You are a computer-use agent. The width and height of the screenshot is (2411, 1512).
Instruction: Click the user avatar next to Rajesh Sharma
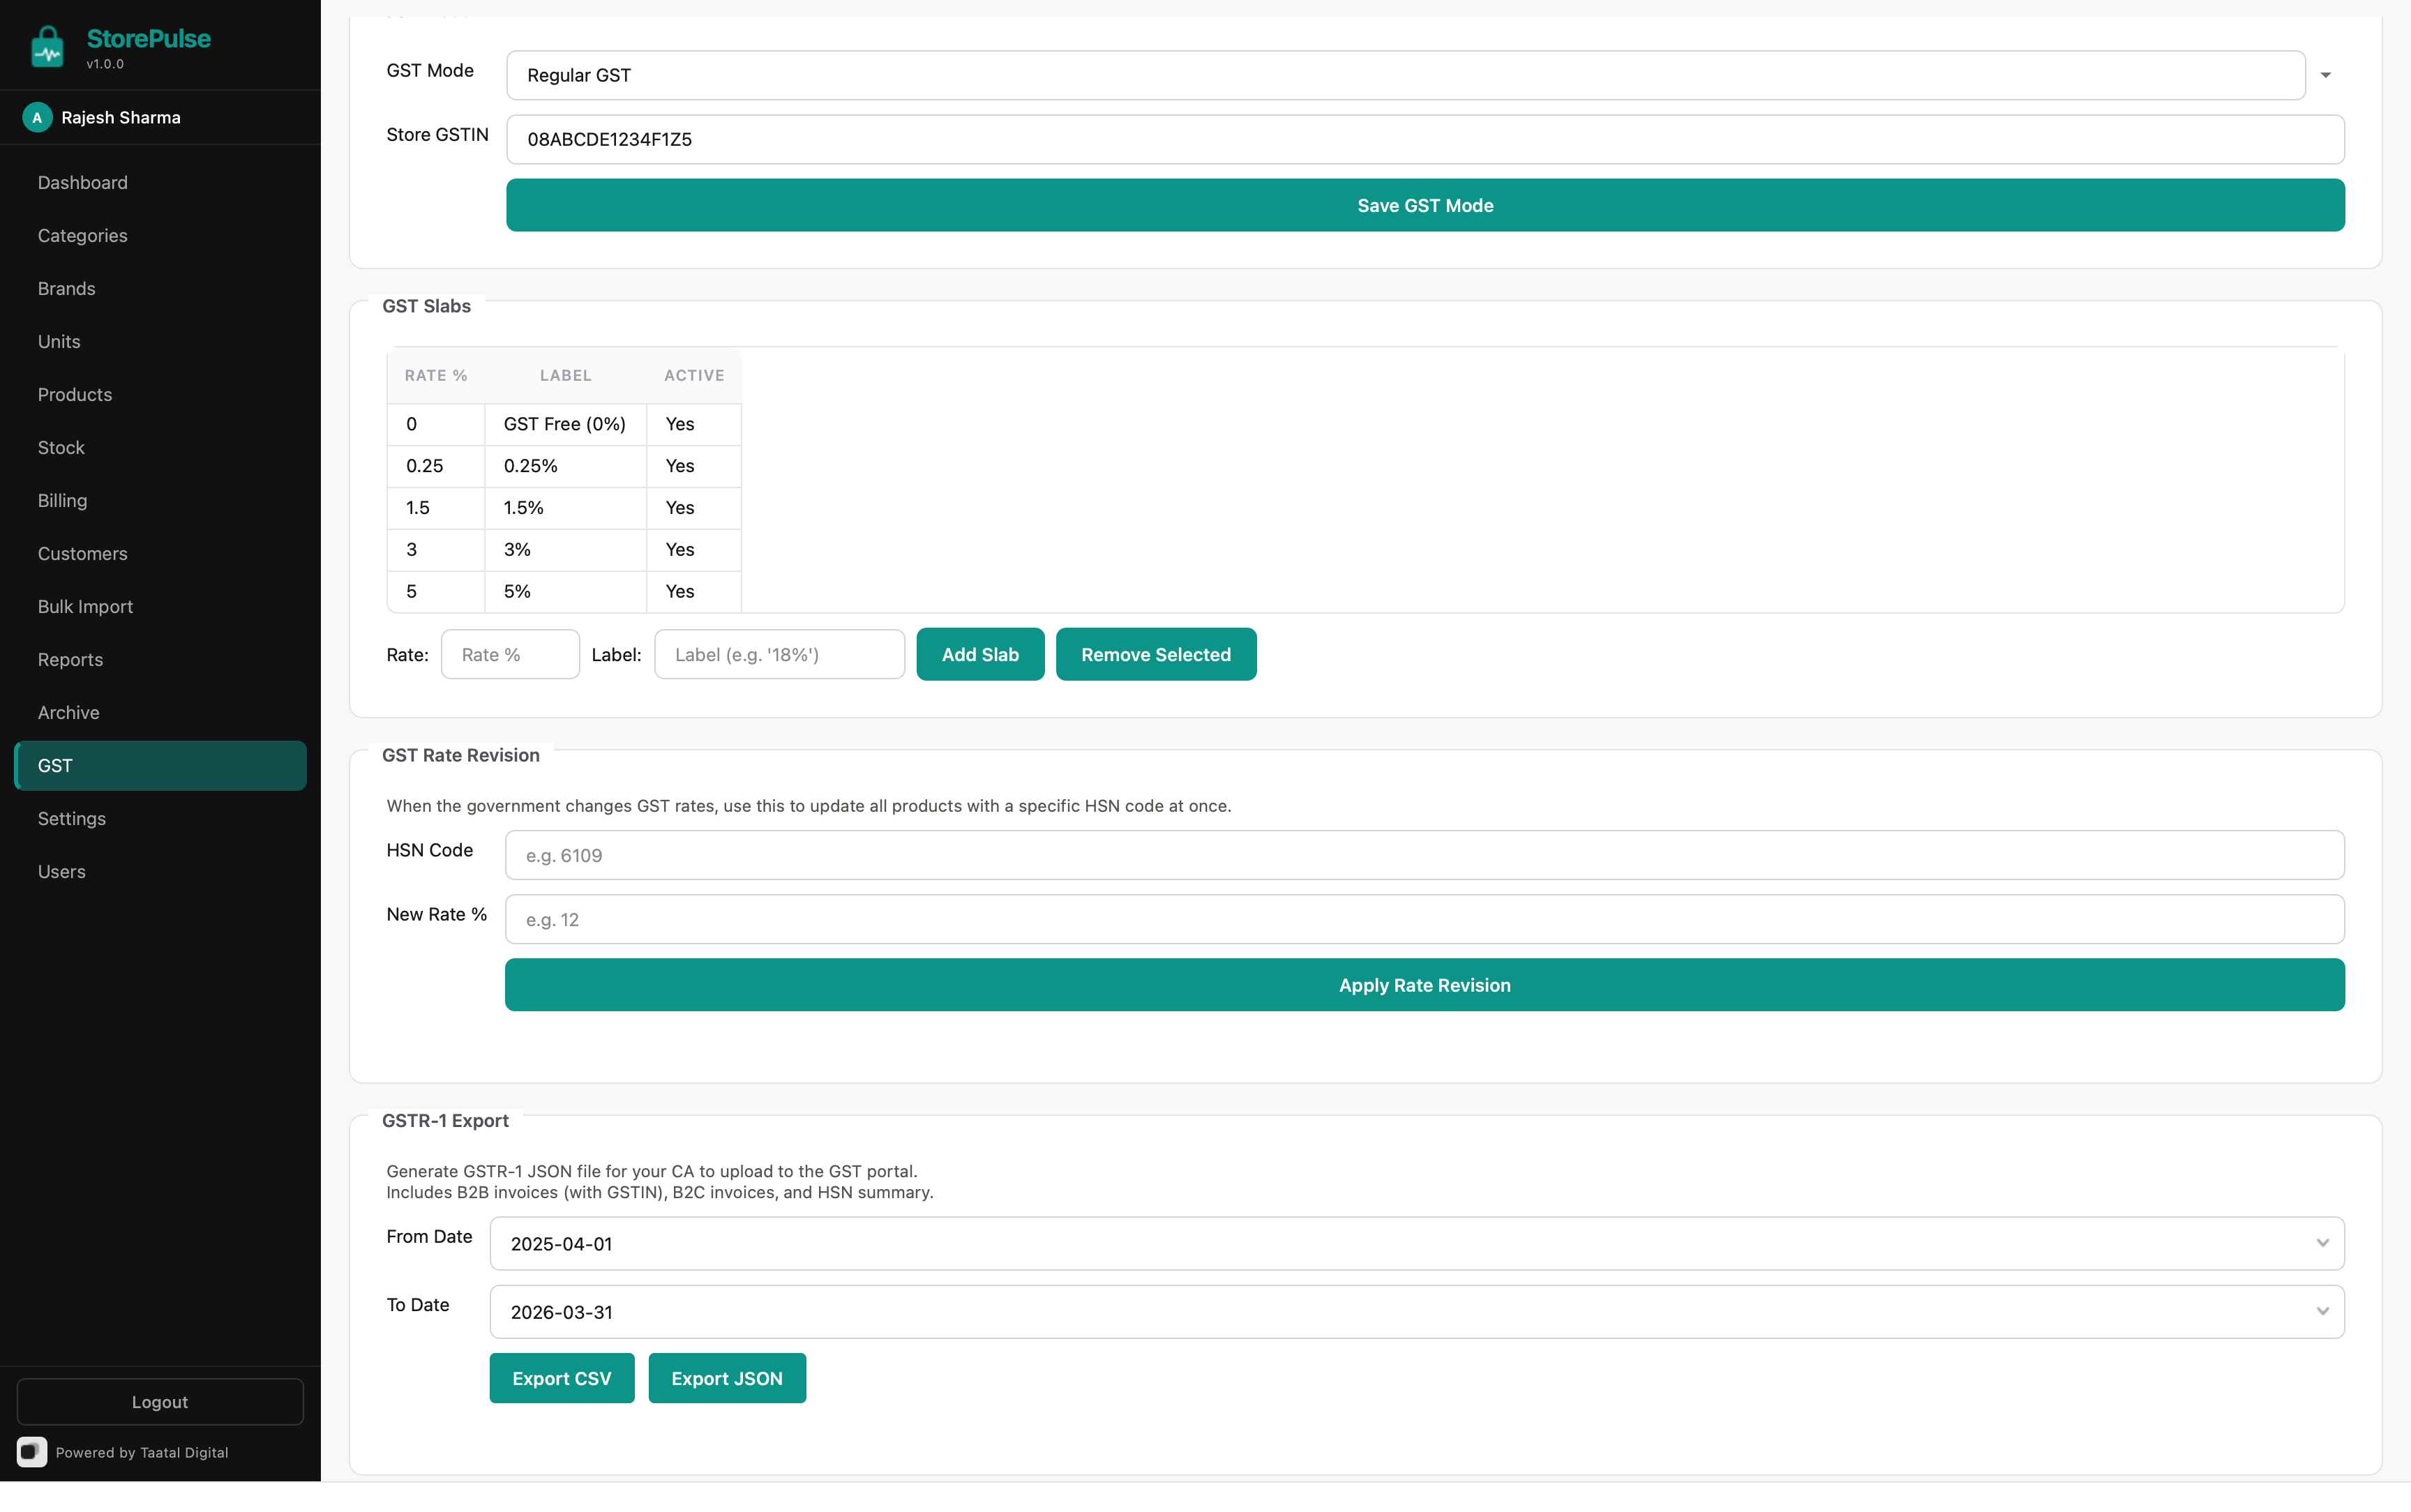37,117
